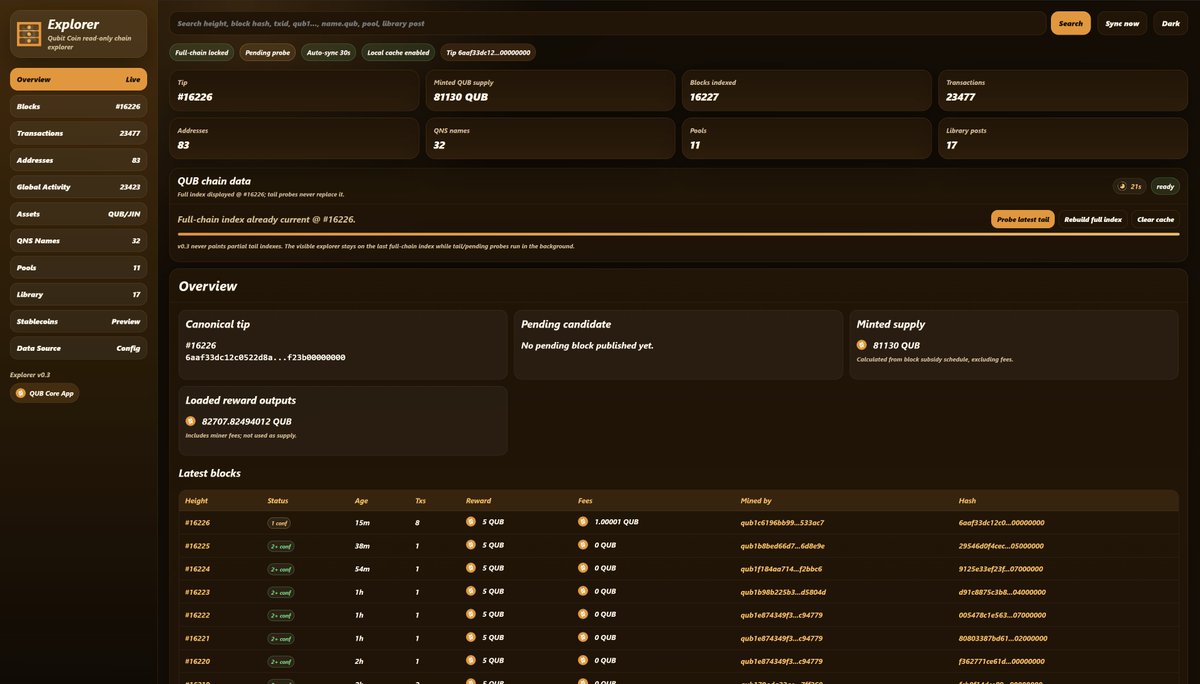Click the coin icon in Minted supply panel

tap(862, 345)
